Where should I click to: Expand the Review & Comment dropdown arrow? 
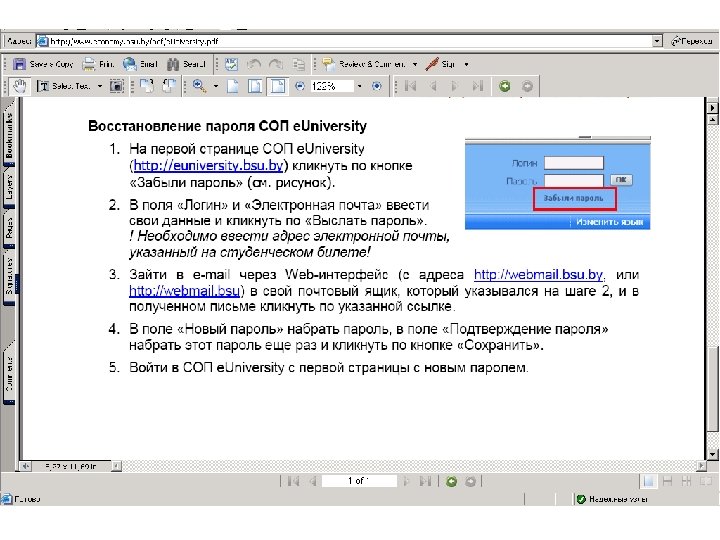[415, 64]
